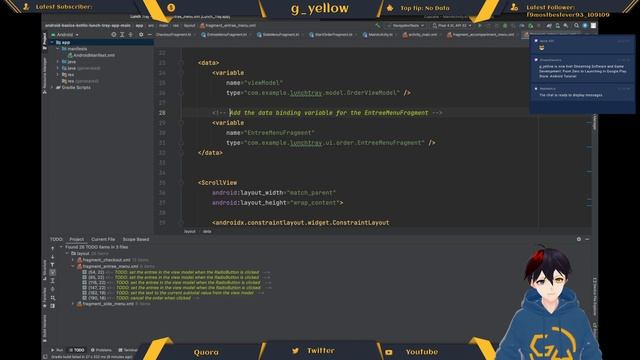
Task: Open the MainActivity.kt editor tab
Action: tap(378, 35)
